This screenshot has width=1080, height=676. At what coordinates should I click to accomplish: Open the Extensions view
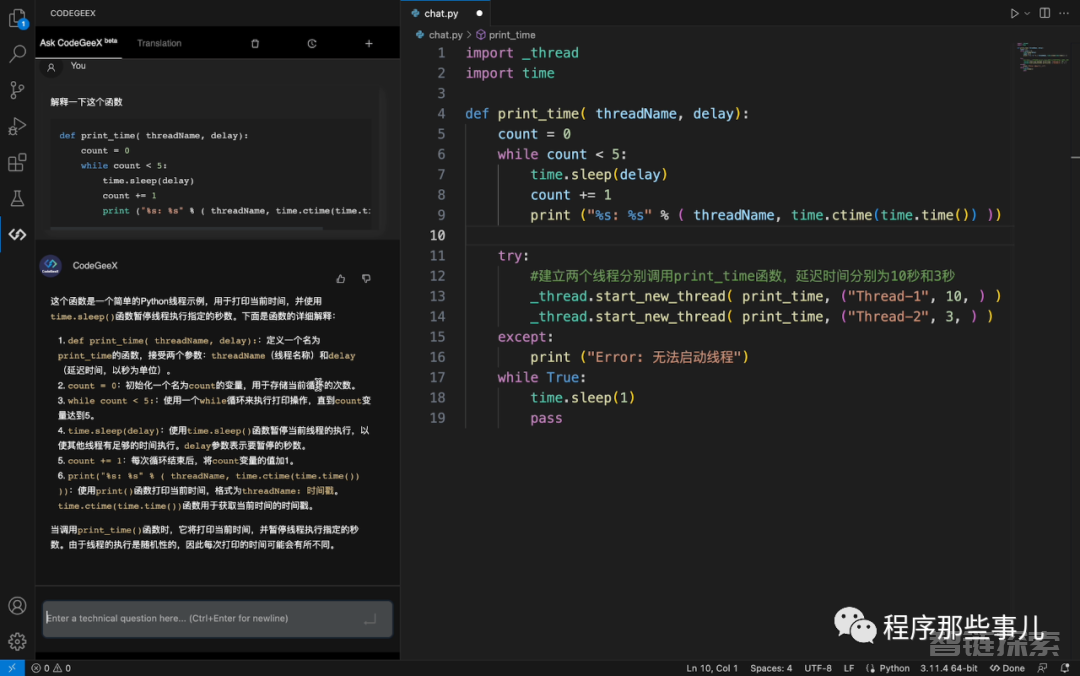click(17, 163)
